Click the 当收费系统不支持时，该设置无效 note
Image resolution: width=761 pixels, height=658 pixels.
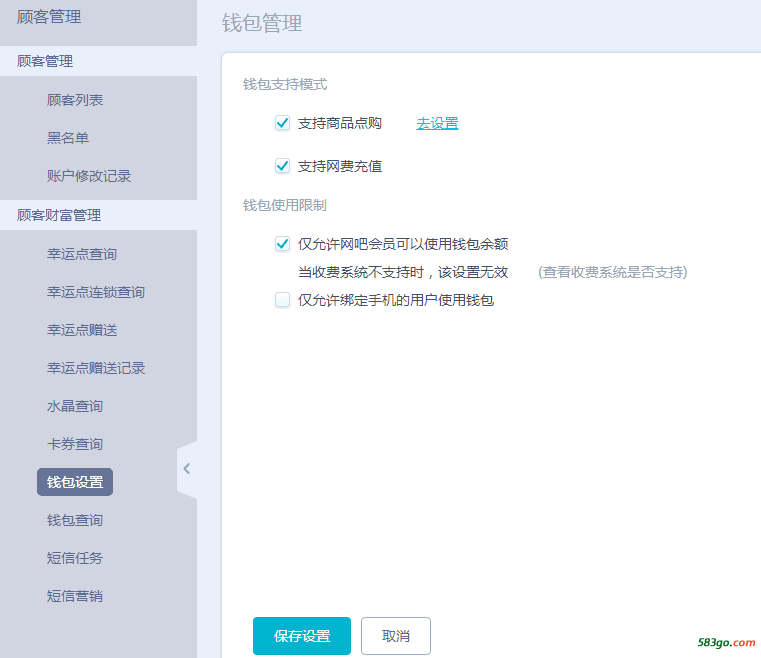click(x=403, y=272)
